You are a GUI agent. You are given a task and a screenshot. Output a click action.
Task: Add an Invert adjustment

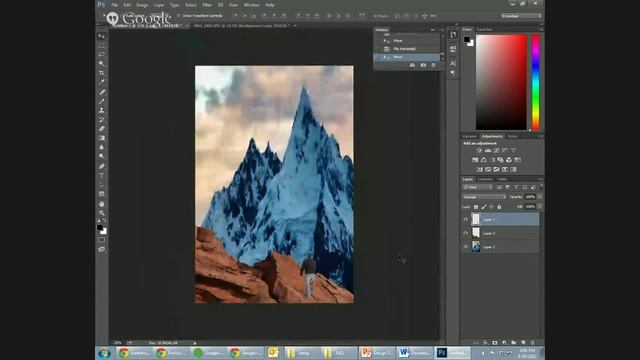pyautogui.click(x=480, y=169)
